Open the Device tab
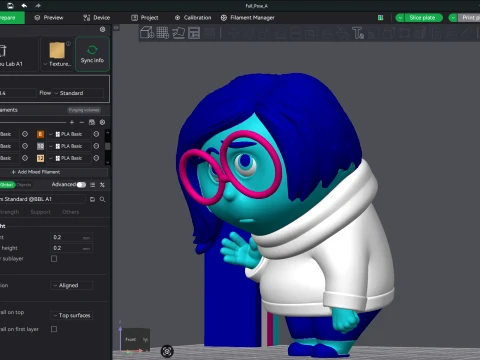 (97, 18)
